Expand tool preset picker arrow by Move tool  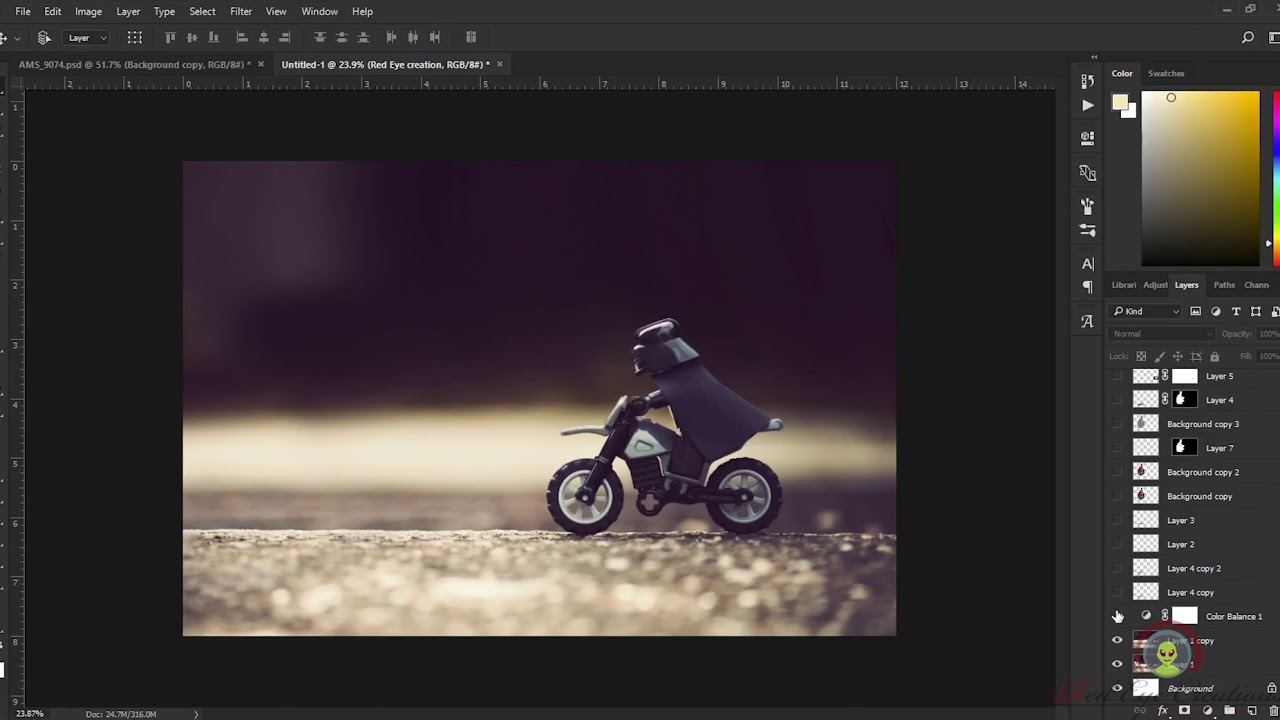[17, 38]
